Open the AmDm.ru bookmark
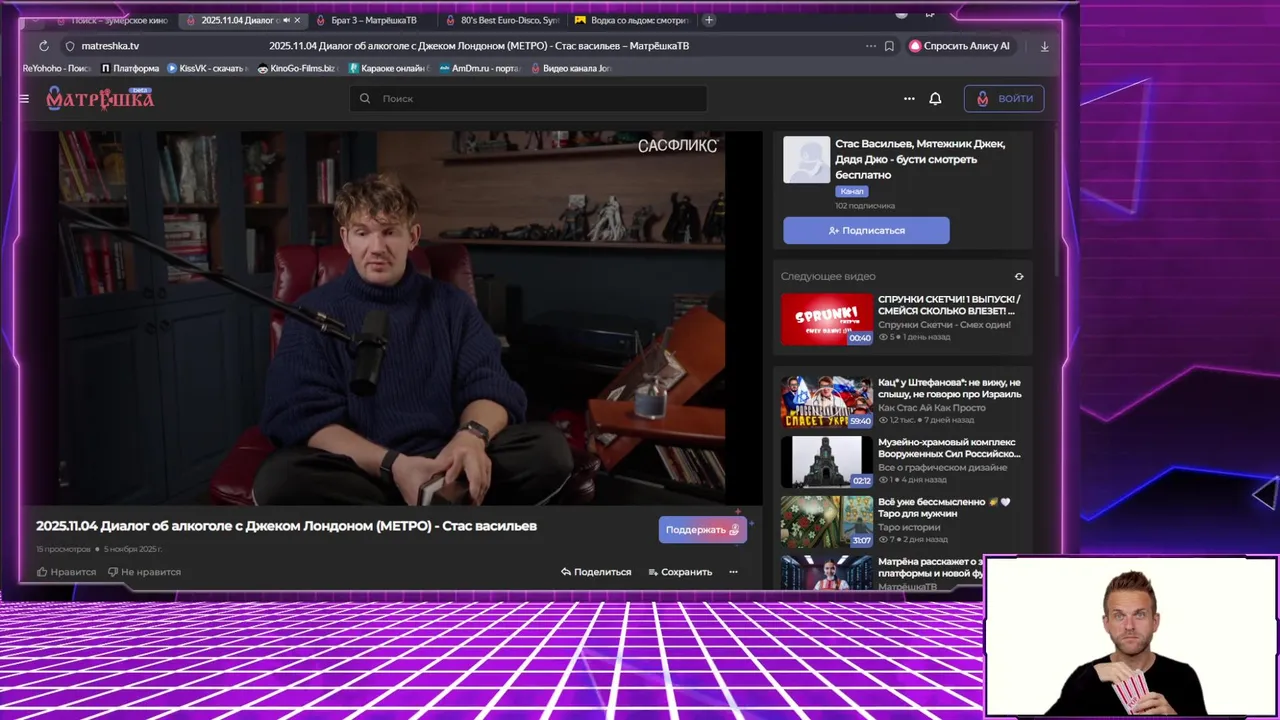 point(480,68)
